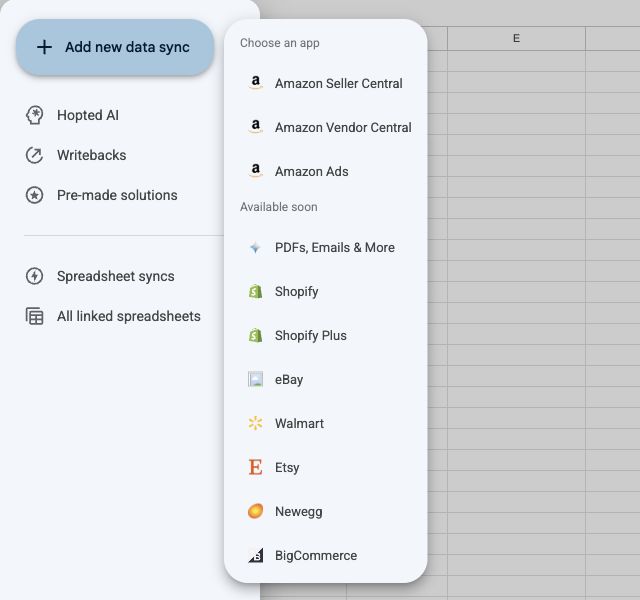Select PDFs, Emails & More
This screenshot has width=640, height=600.
tap(326, 248)
